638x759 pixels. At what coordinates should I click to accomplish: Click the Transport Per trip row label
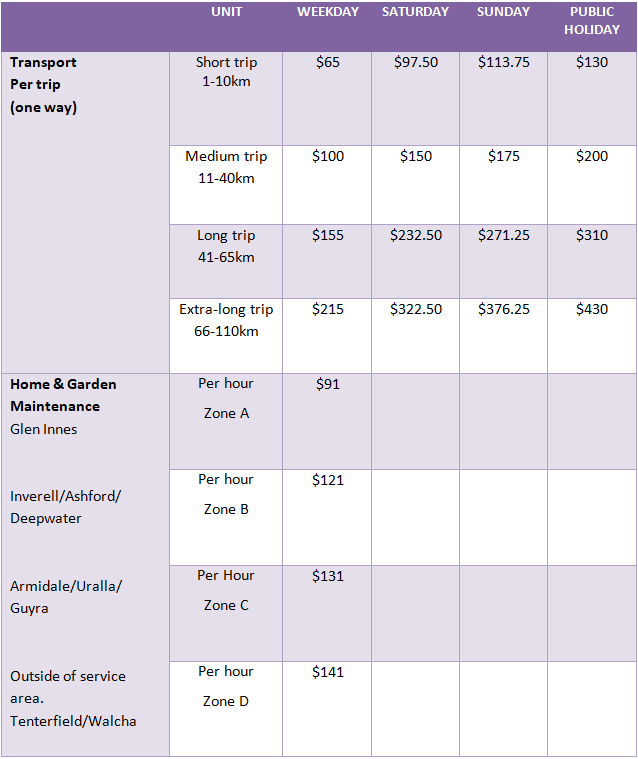pos(43,84)
